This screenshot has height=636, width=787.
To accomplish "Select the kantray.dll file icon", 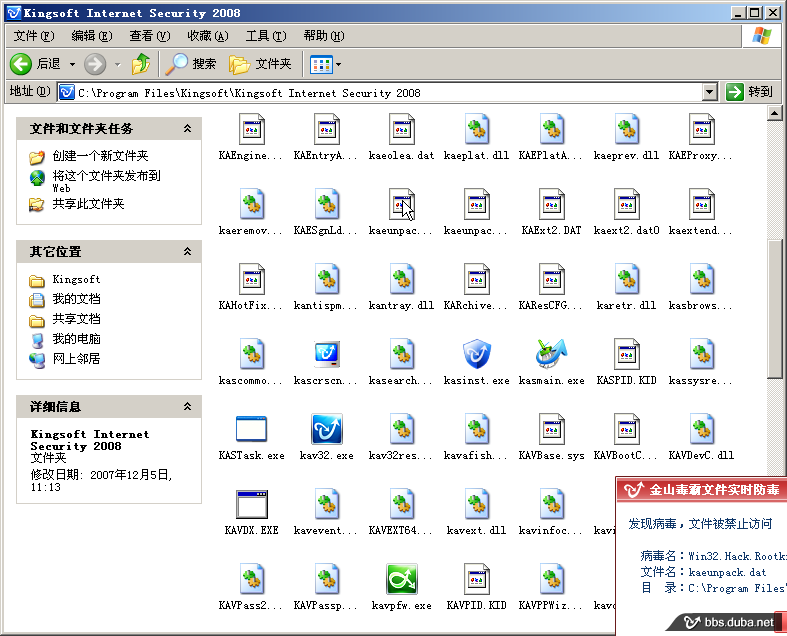I will (402, 279).
